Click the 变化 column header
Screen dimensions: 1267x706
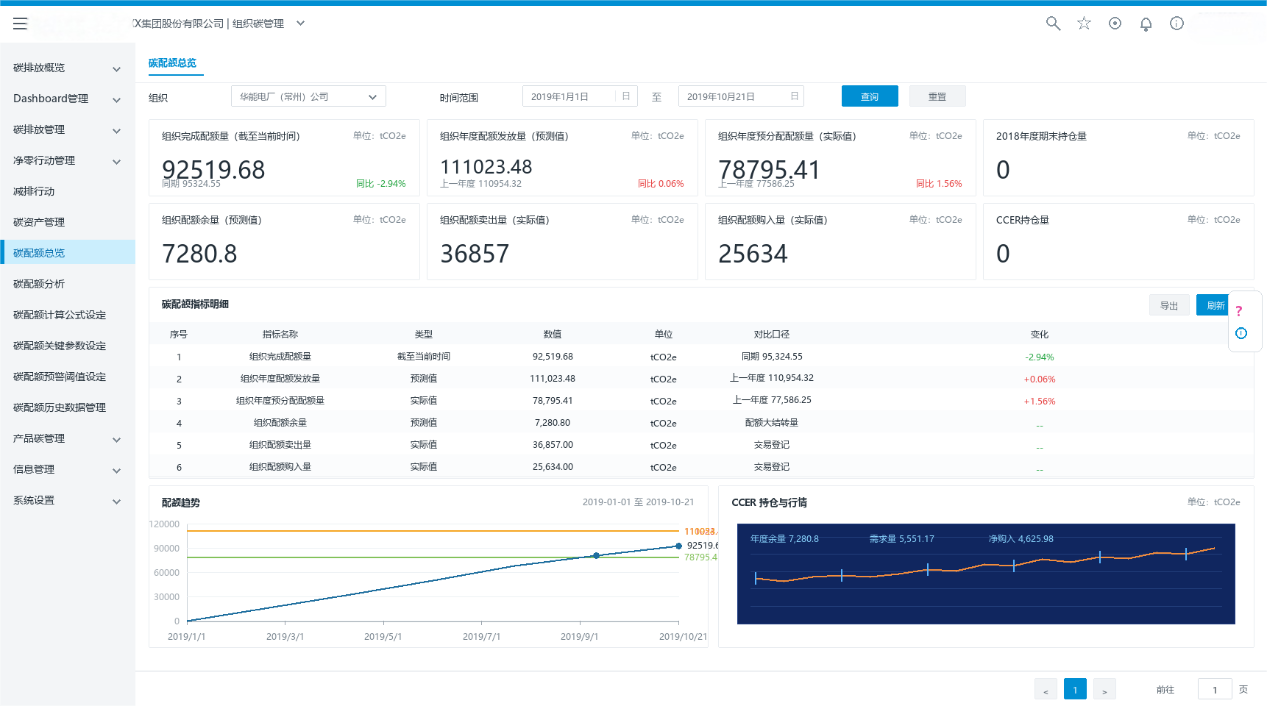point(1039,334)
